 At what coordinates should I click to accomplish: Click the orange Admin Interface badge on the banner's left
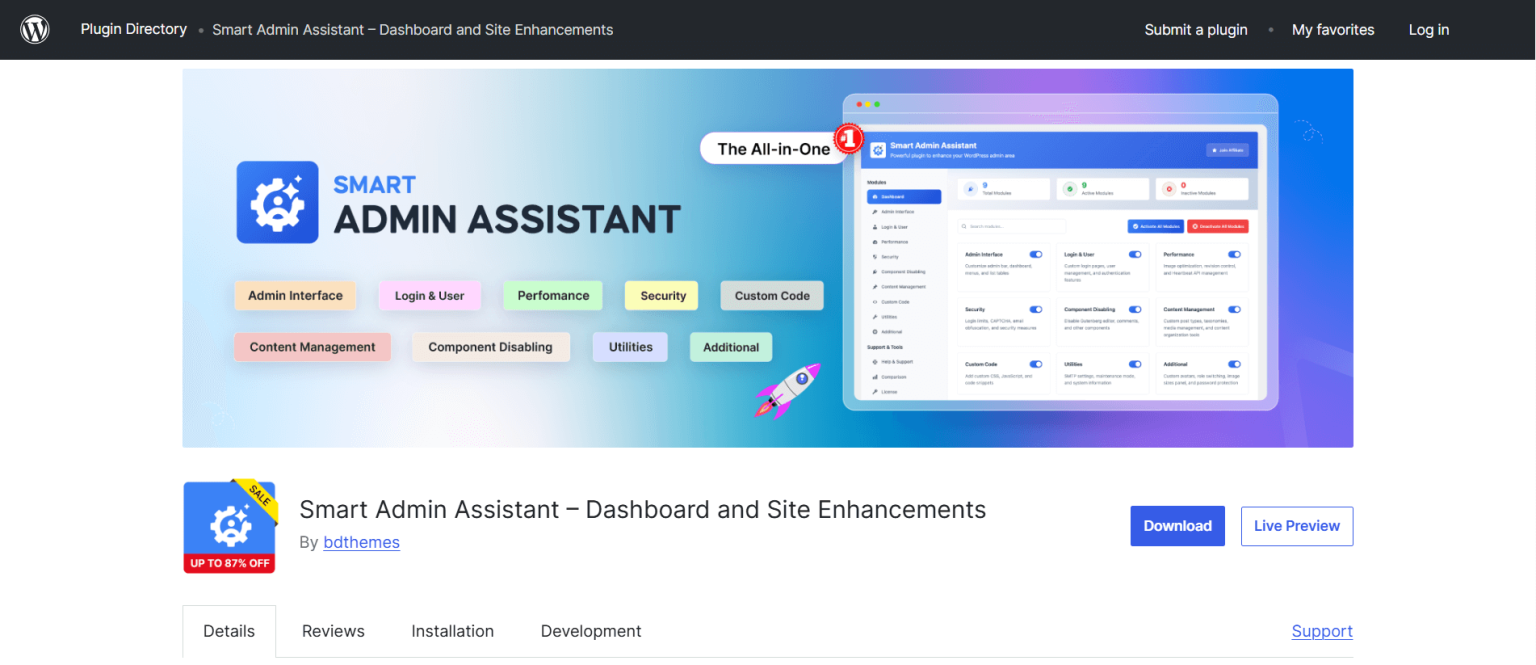pos(295,295)
